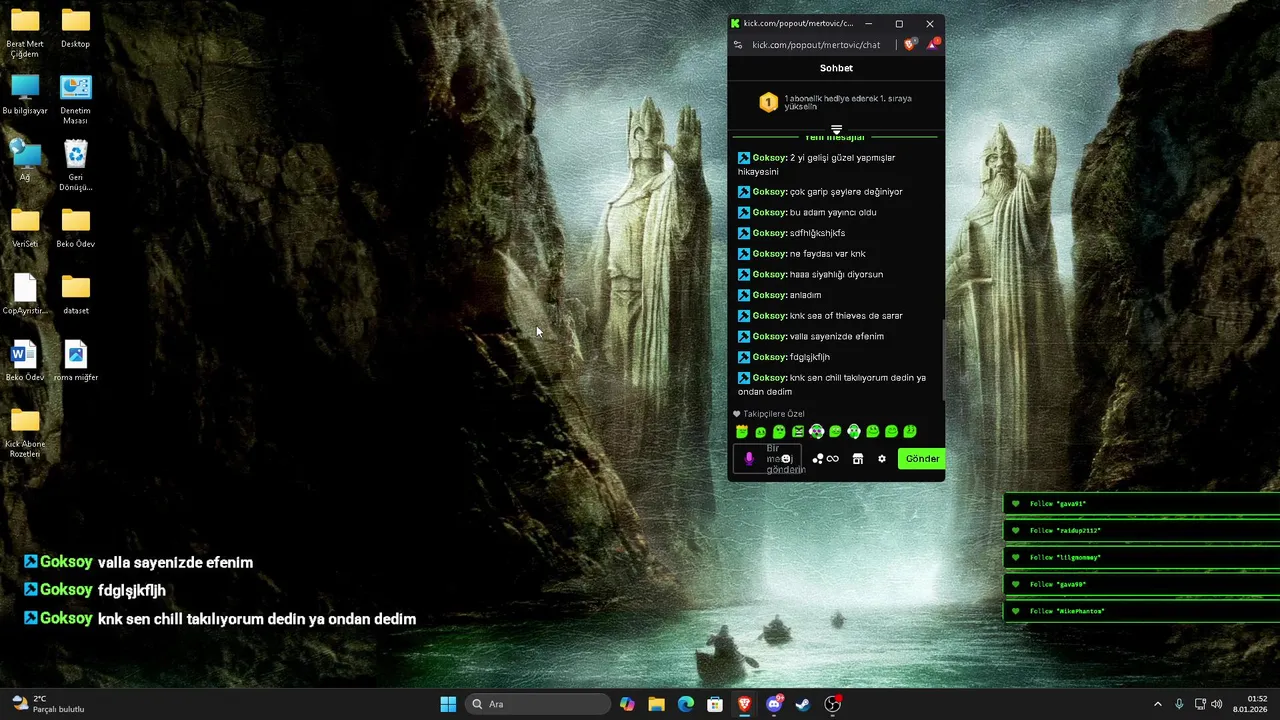1280x720 pixels.
Task: Click the three-bubbles icon beside the infinity symbol
Action: pos(818,459)
